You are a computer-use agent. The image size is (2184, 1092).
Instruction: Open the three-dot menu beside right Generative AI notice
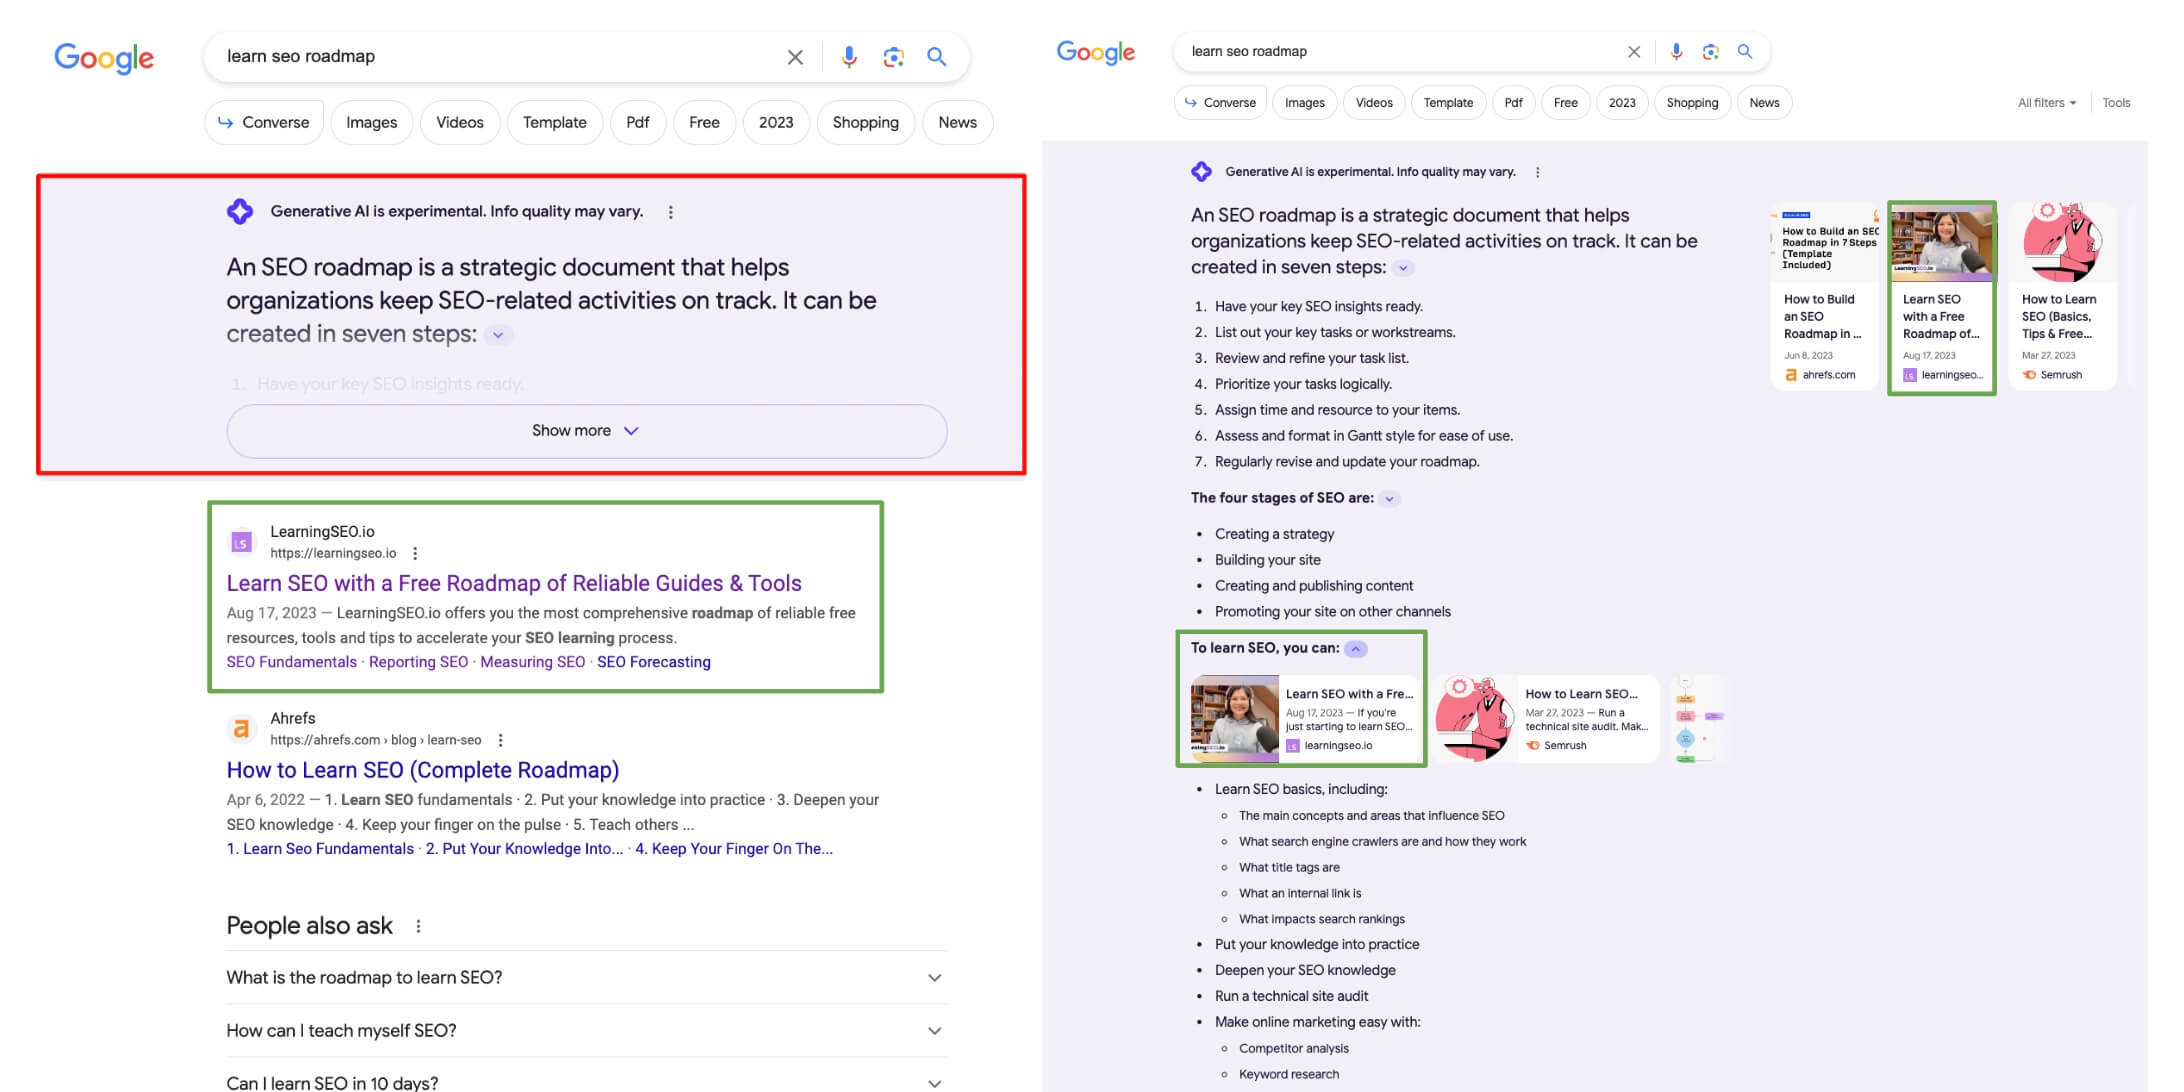click(x=1538, y=172)
